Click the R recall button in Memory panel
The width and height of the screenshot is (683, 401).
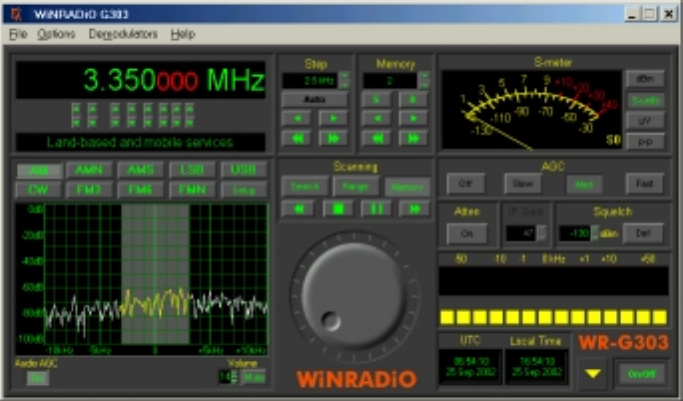(x=413, y=99)
